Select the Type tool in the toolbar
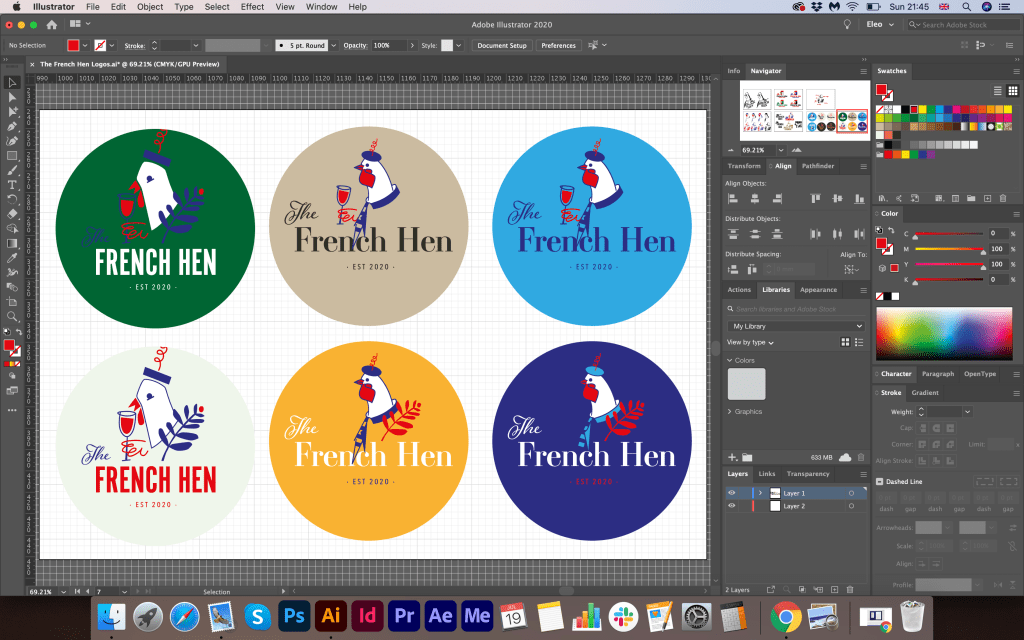The height and width of the screenshot is (640, 1024). [12, 185]
